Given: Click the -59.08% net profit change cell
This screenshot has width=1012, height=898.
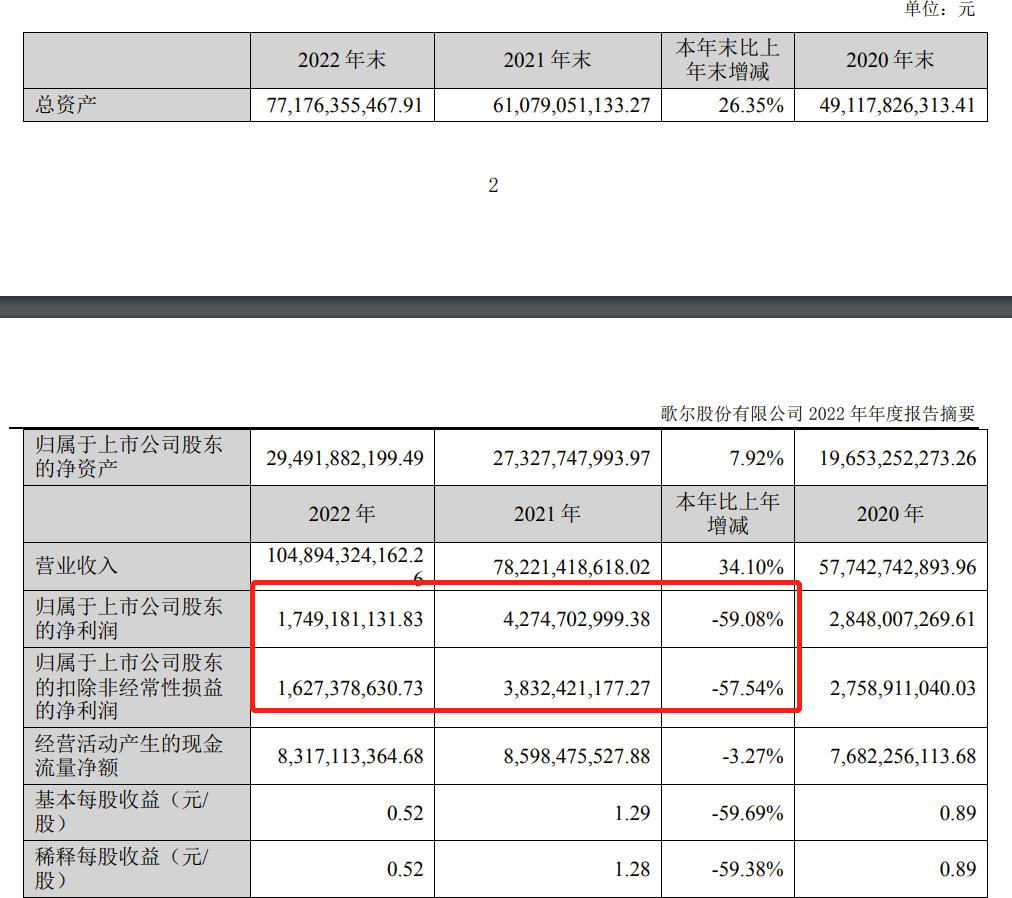Looking at the screenshot, I should pyautogui.click(x=752, y=619).
